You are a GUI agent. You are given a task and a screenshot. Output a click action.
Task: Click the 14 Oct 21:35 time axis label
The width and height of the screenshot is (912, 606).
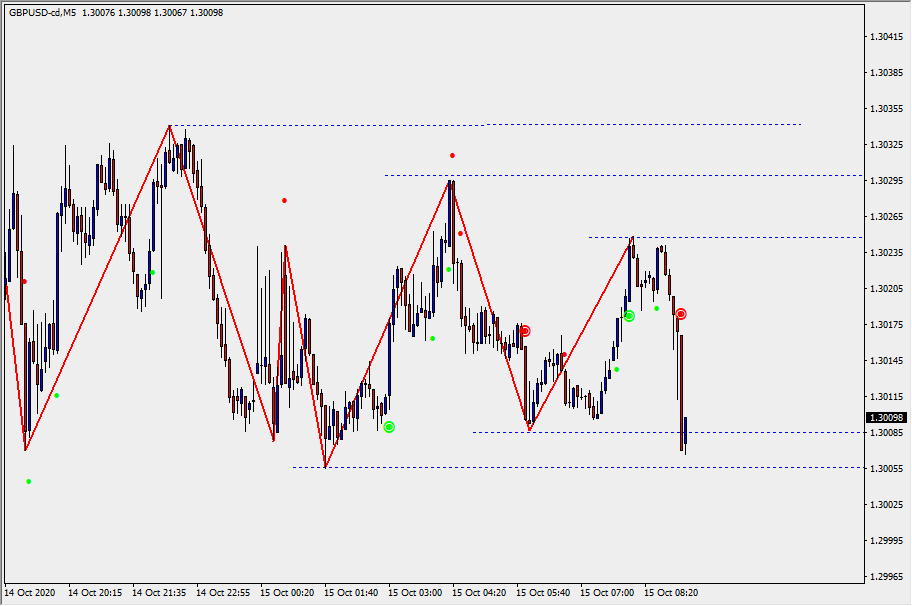(159, 593)
